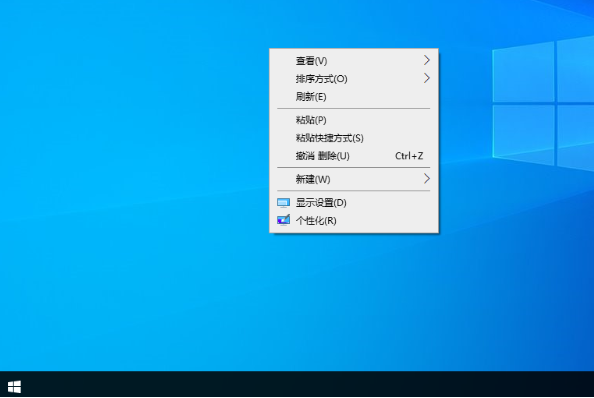
Task: Open 显示设置(D) display settings
Action: [354, 203]
